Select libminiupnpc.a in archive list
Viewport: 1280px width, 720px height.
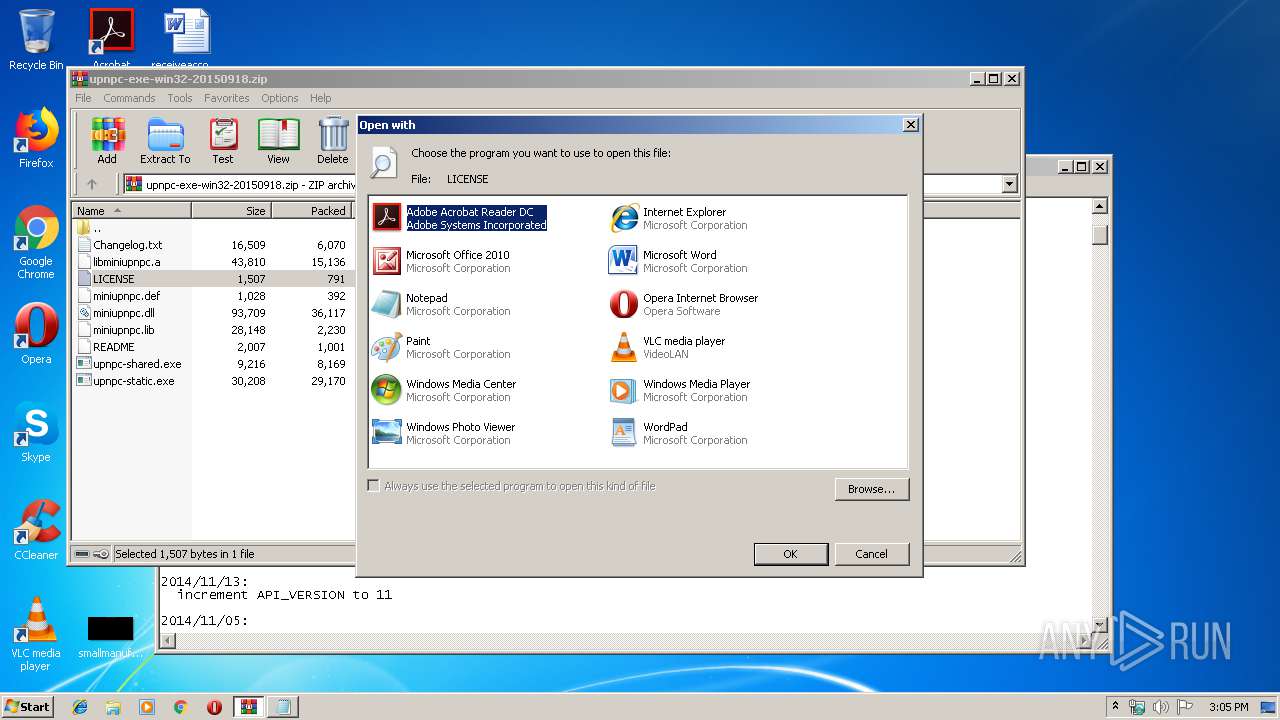coord(212,262)
